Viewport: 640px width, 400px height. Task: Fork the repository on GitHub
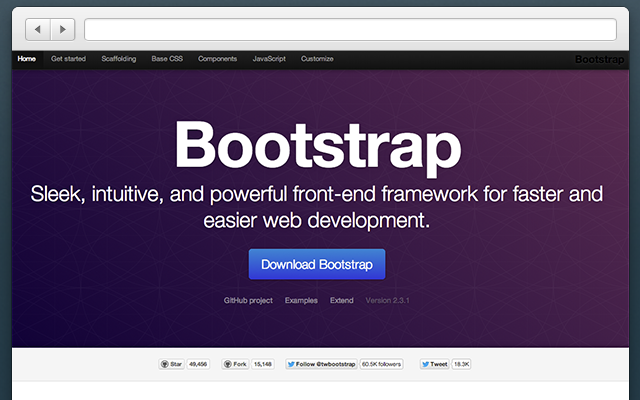[235, 364]
